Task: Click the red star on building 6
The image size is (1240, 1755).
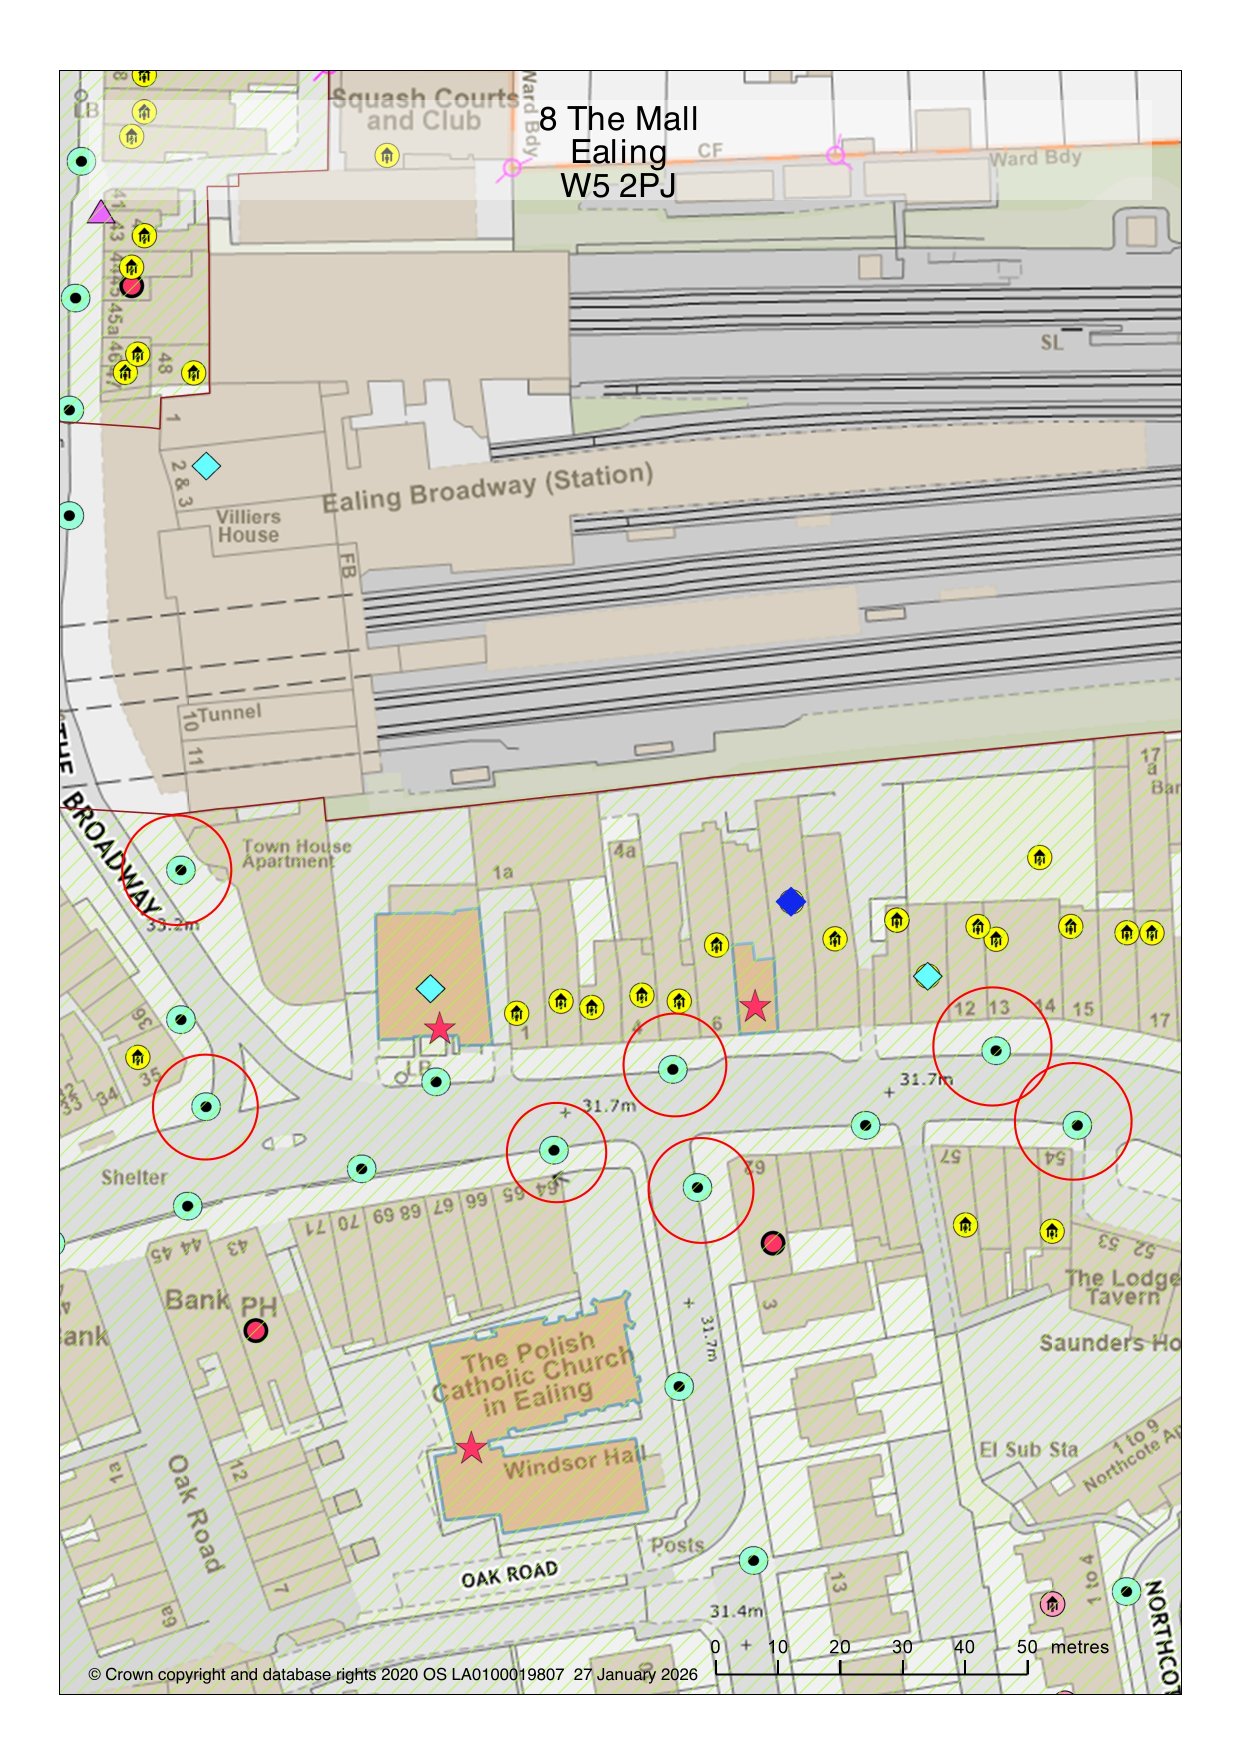Action: pyautogui.click(x=755, y=1007)
